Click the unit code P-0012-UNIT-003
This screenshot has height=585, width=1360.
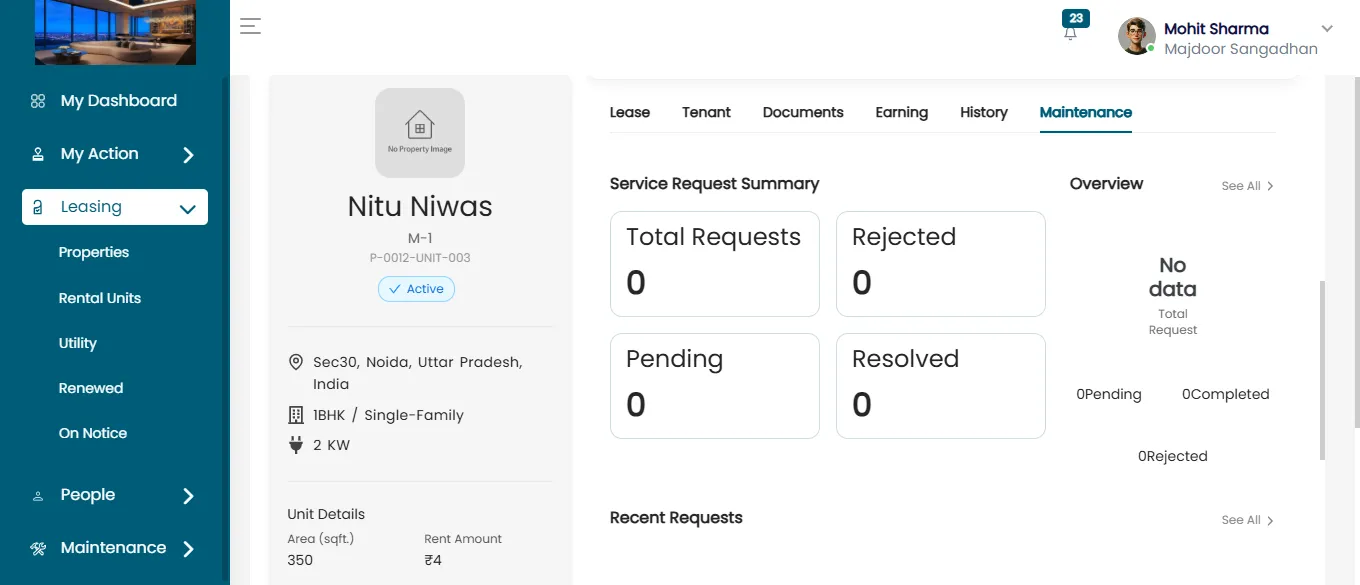pos(420,258)
